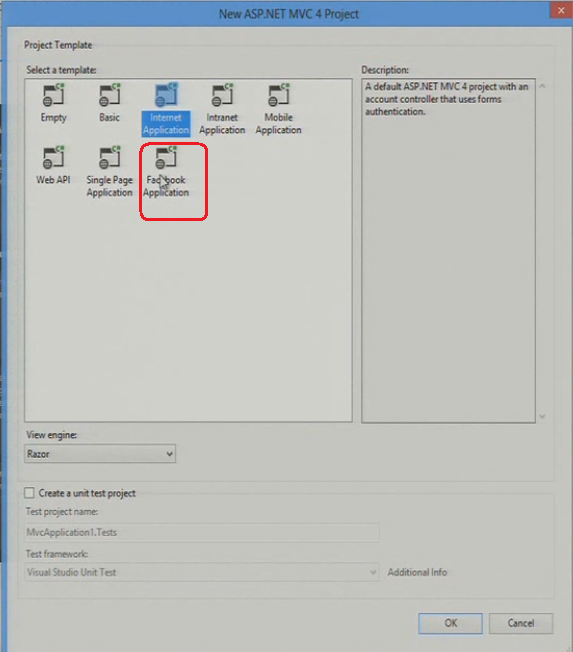Screen dimensions: 573x652
Task: Click the OK button
Action: [450, 623]
